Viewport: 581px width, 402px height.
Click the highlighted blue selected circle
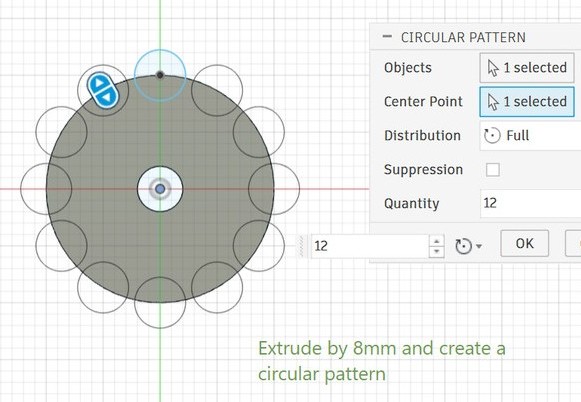pyautogui.click(x=160, y=76)
